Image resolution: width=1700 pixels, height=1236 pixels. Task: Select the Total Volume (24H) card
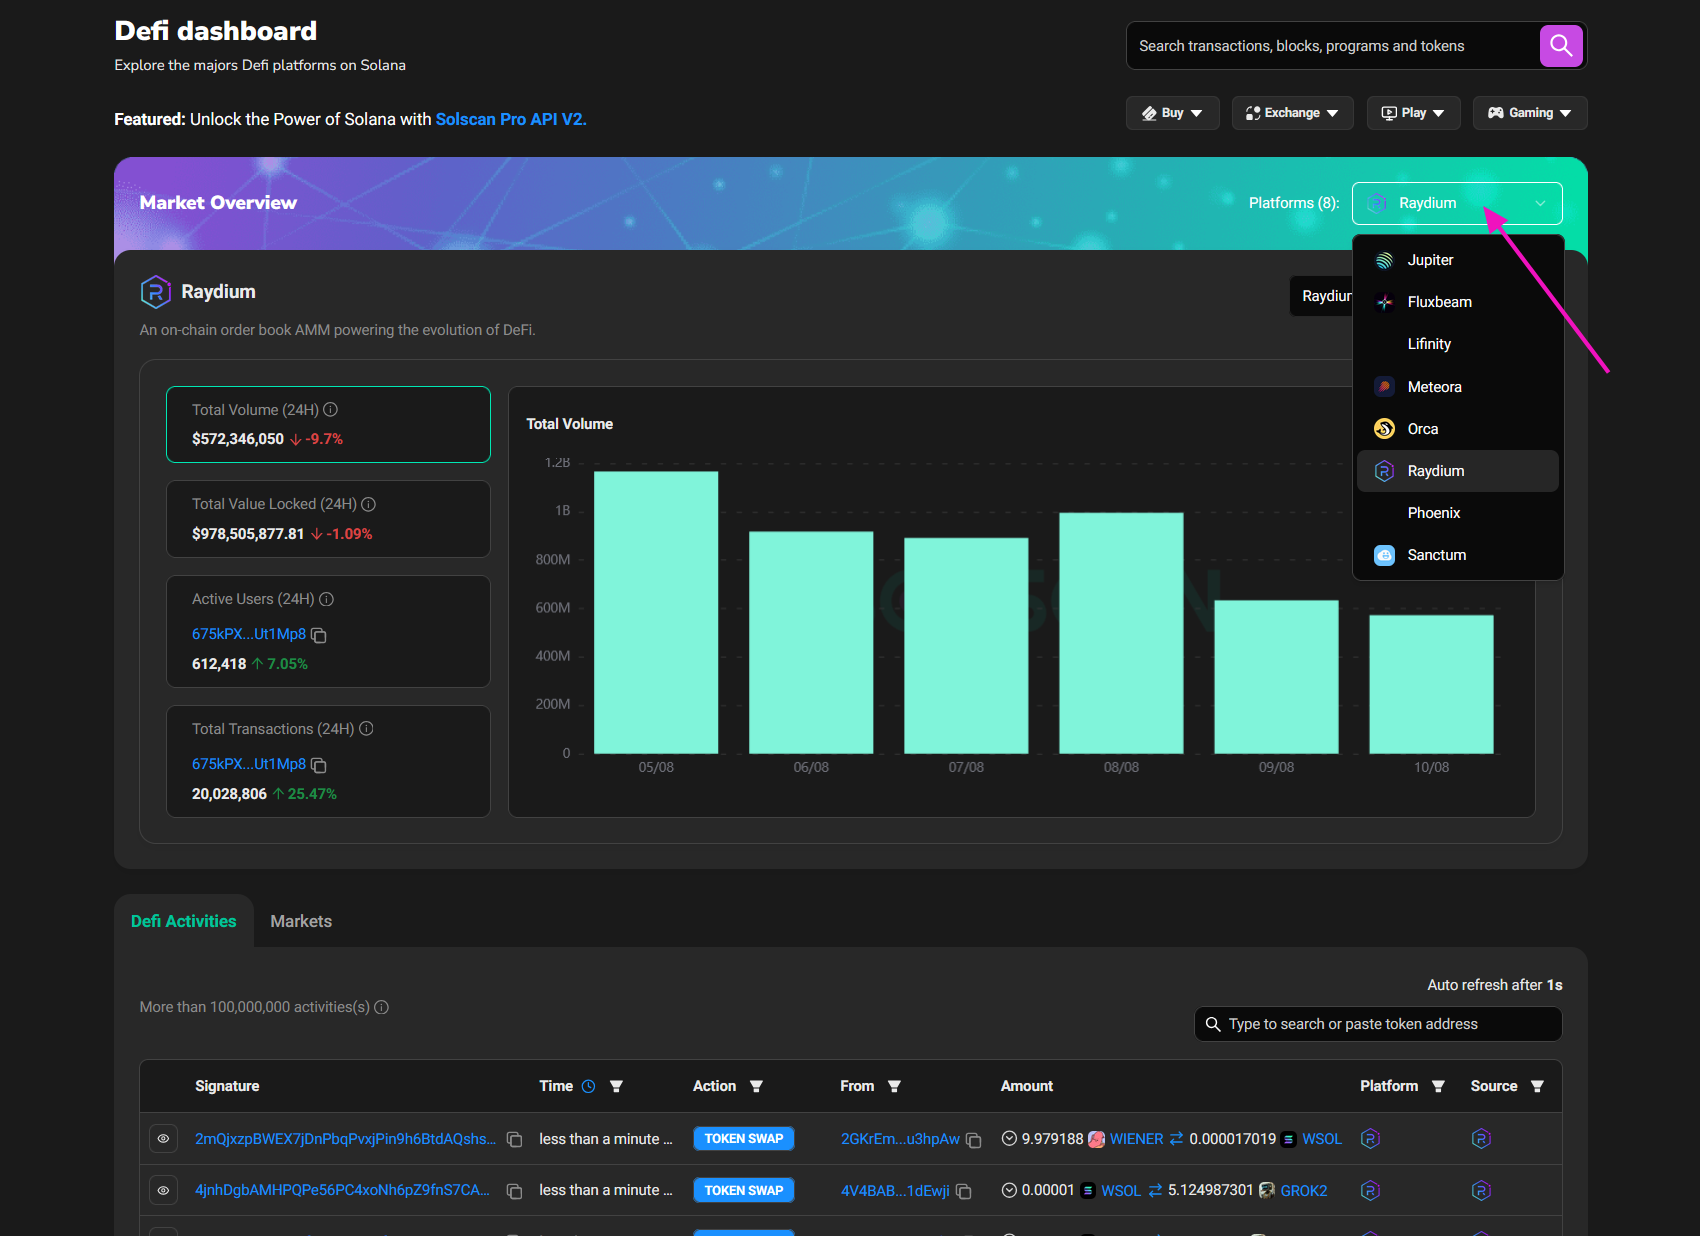click(x=328, y=424)
